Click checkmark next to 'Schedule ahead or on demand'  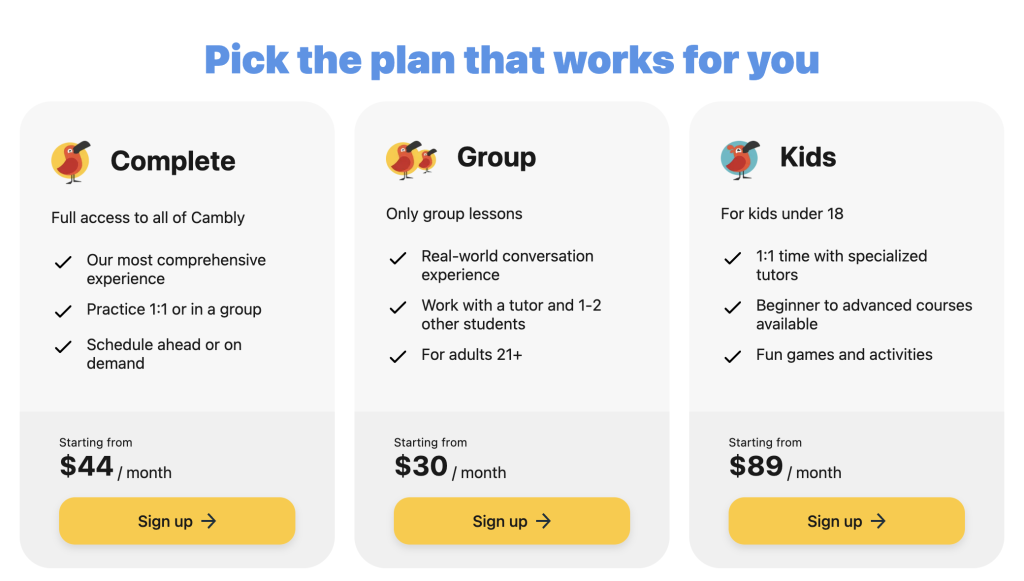point(63,347)
